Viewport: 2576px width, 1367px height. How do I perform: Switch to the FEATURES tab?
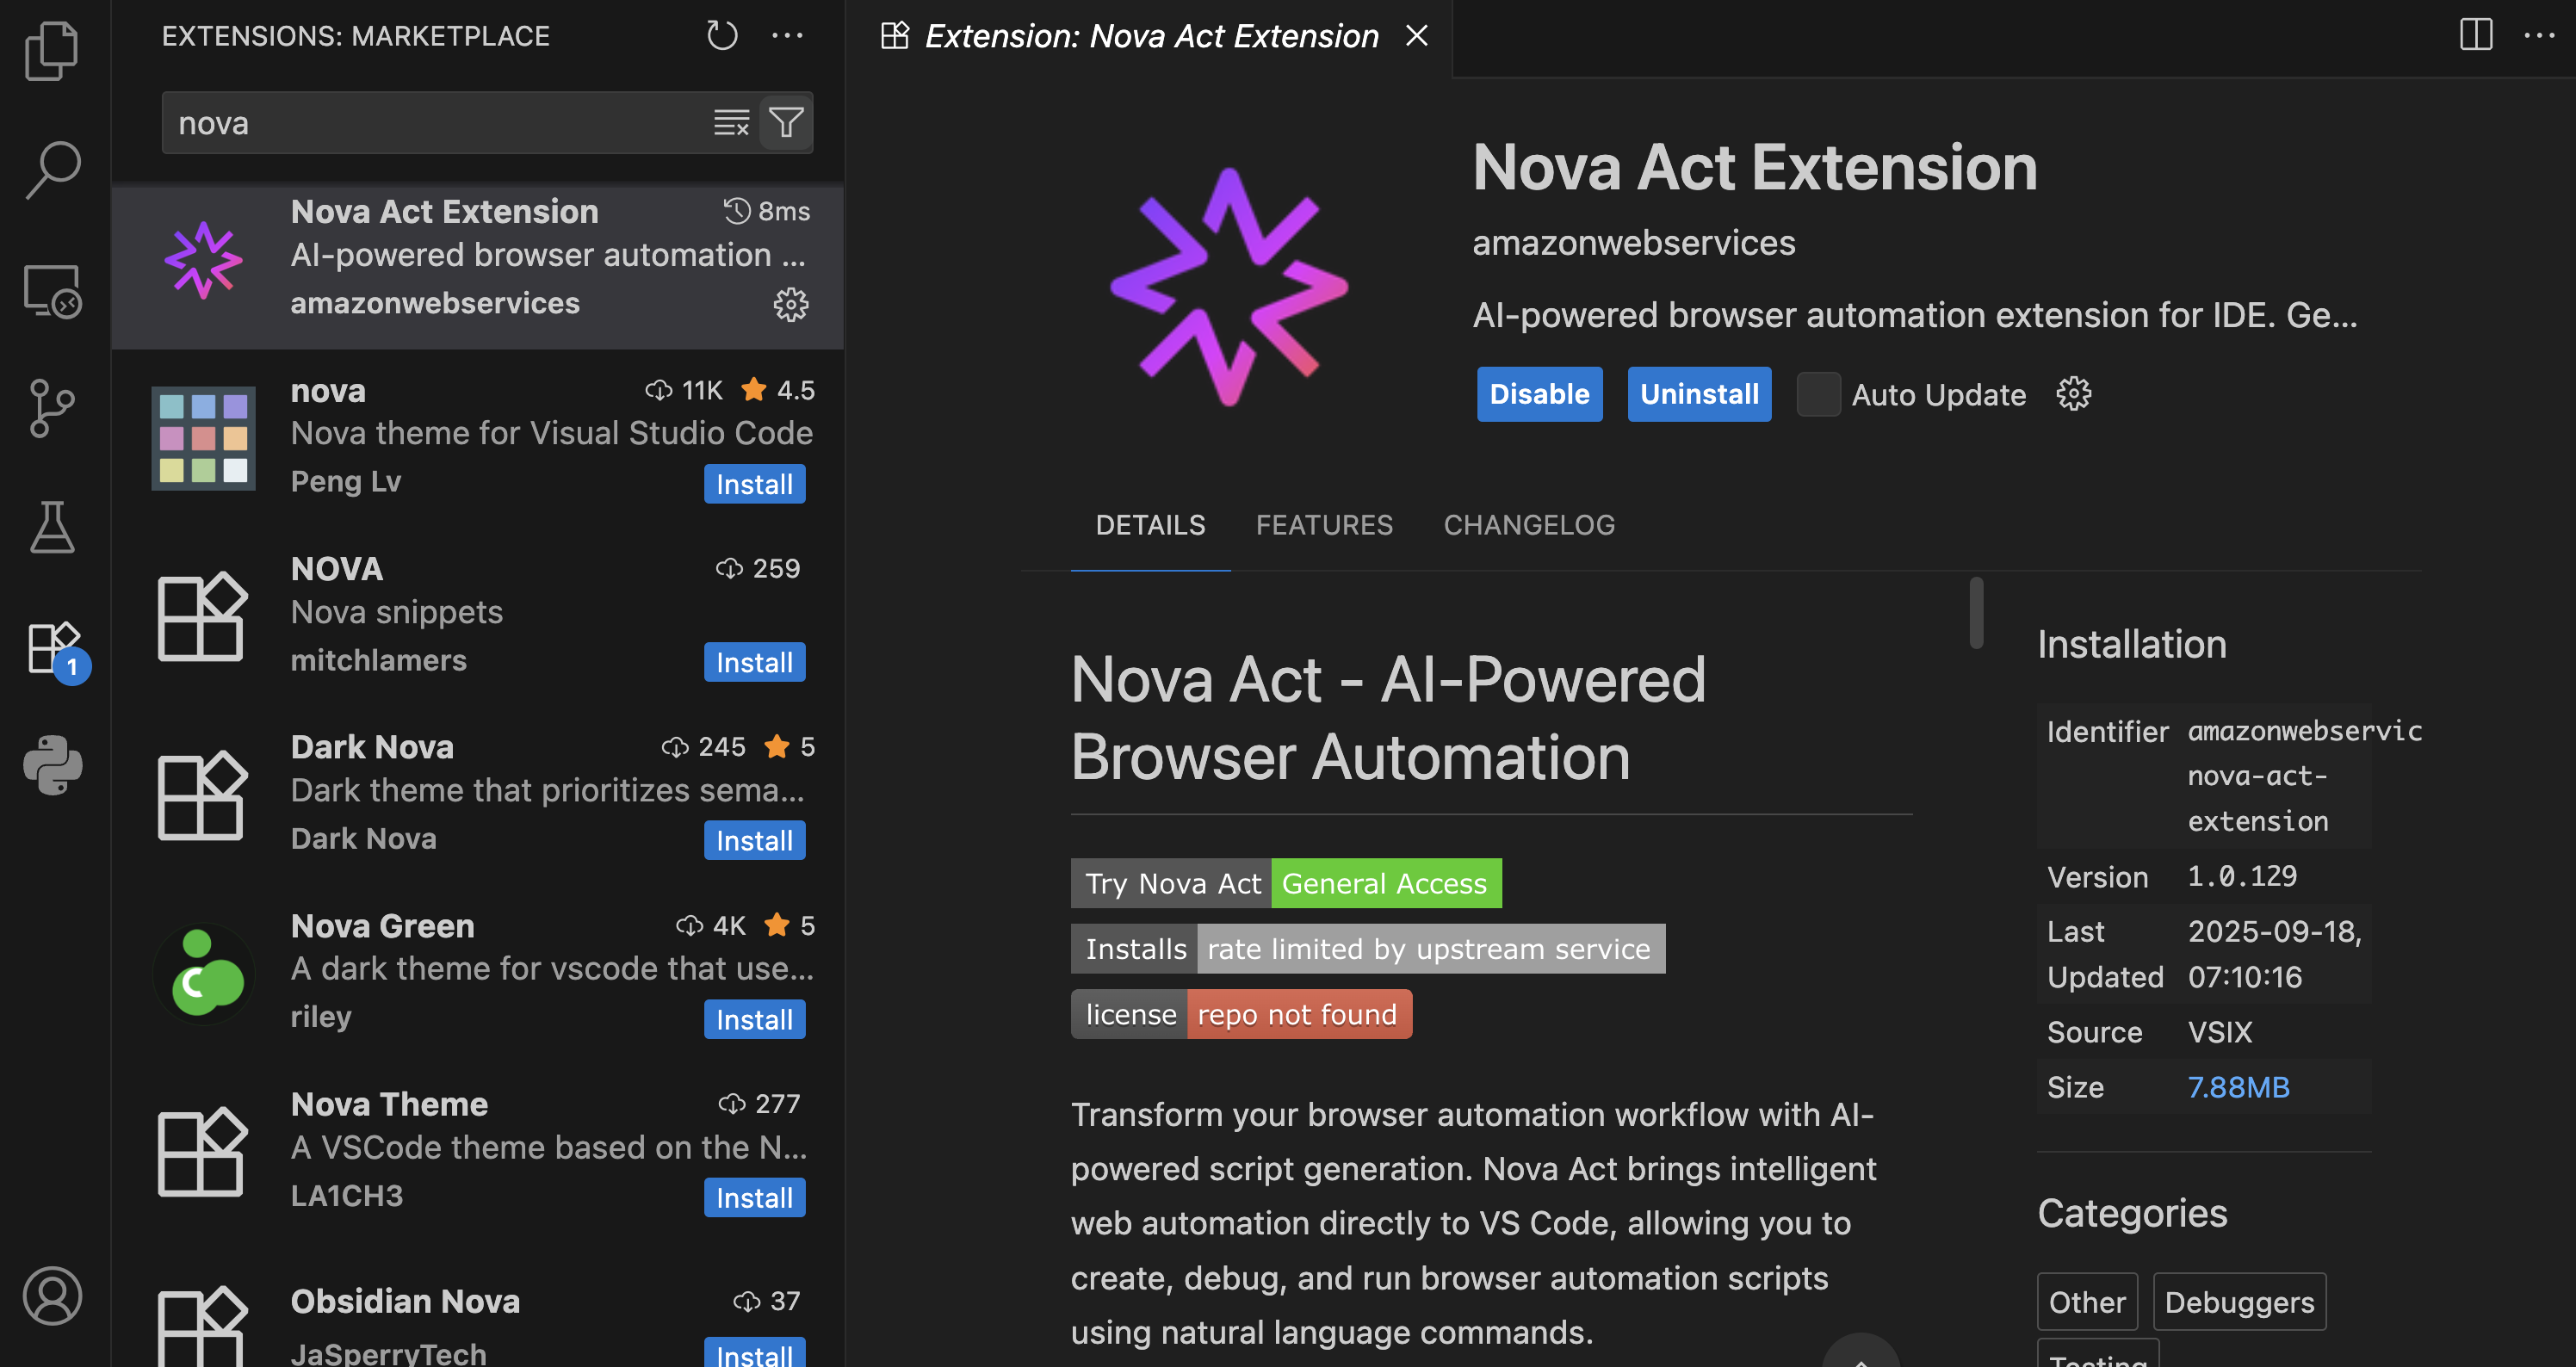point(1324,525)
